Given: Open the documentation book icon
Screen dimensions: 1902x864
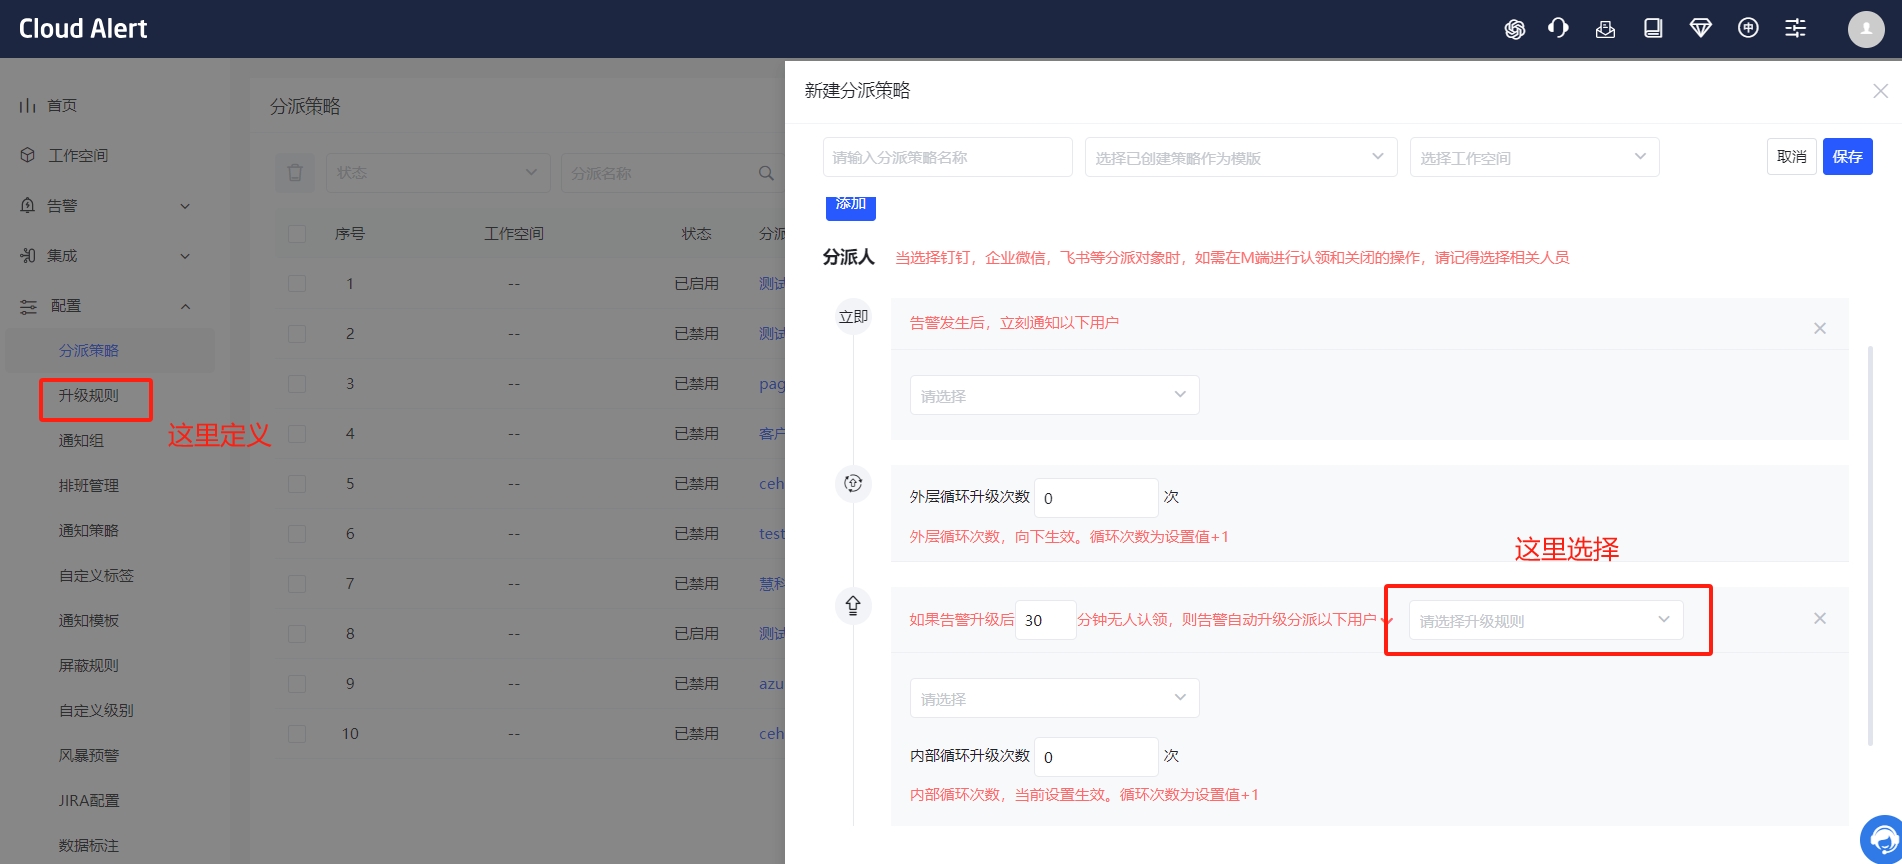Looking at the screenshot, I should pyautogui.click(x=1653, y=28).
